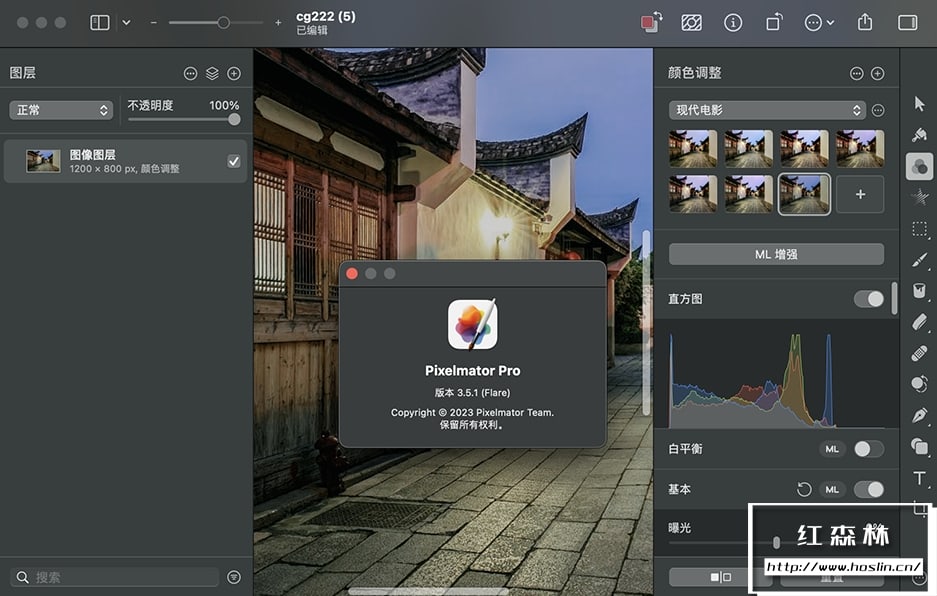Choose the Pen tool in toolbar

[x=919, y=414]
